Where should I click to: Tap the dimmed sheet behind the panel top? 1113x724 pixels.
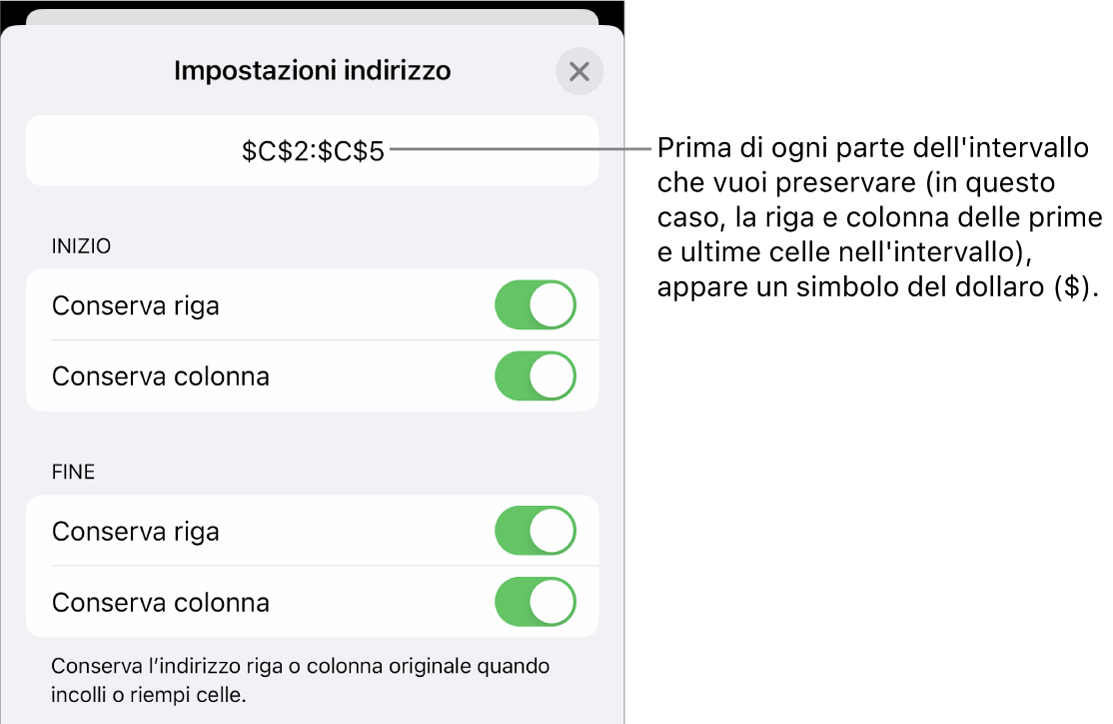click(312, 18)
